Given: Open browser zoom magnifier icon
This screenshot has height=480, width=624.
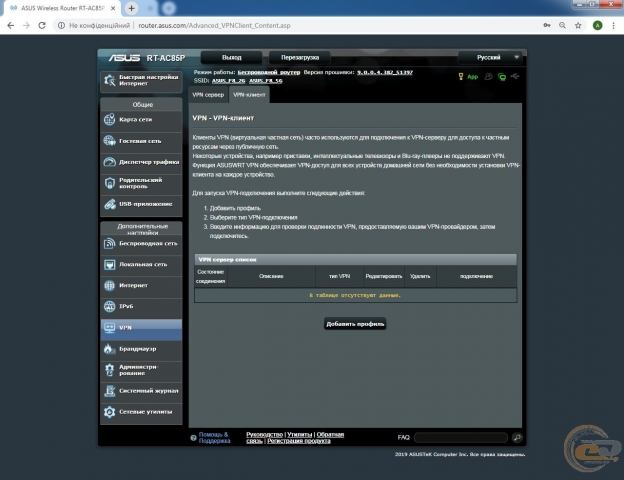Looking at the screenshot, I should click(x=562, y=25).
